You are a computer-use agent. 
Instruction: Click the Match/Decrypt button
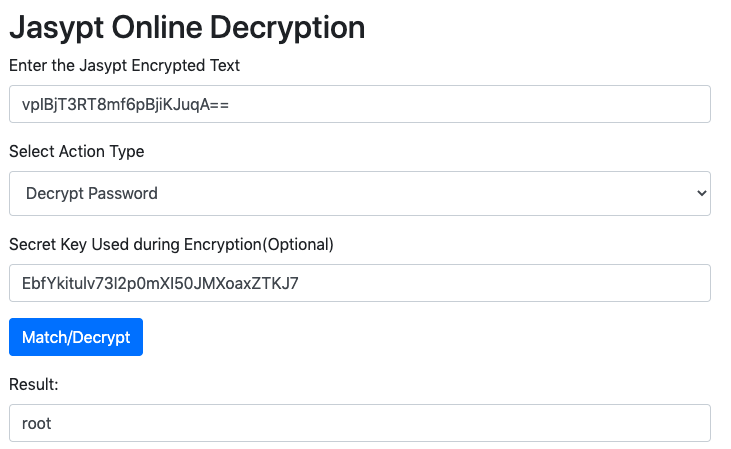76,337
